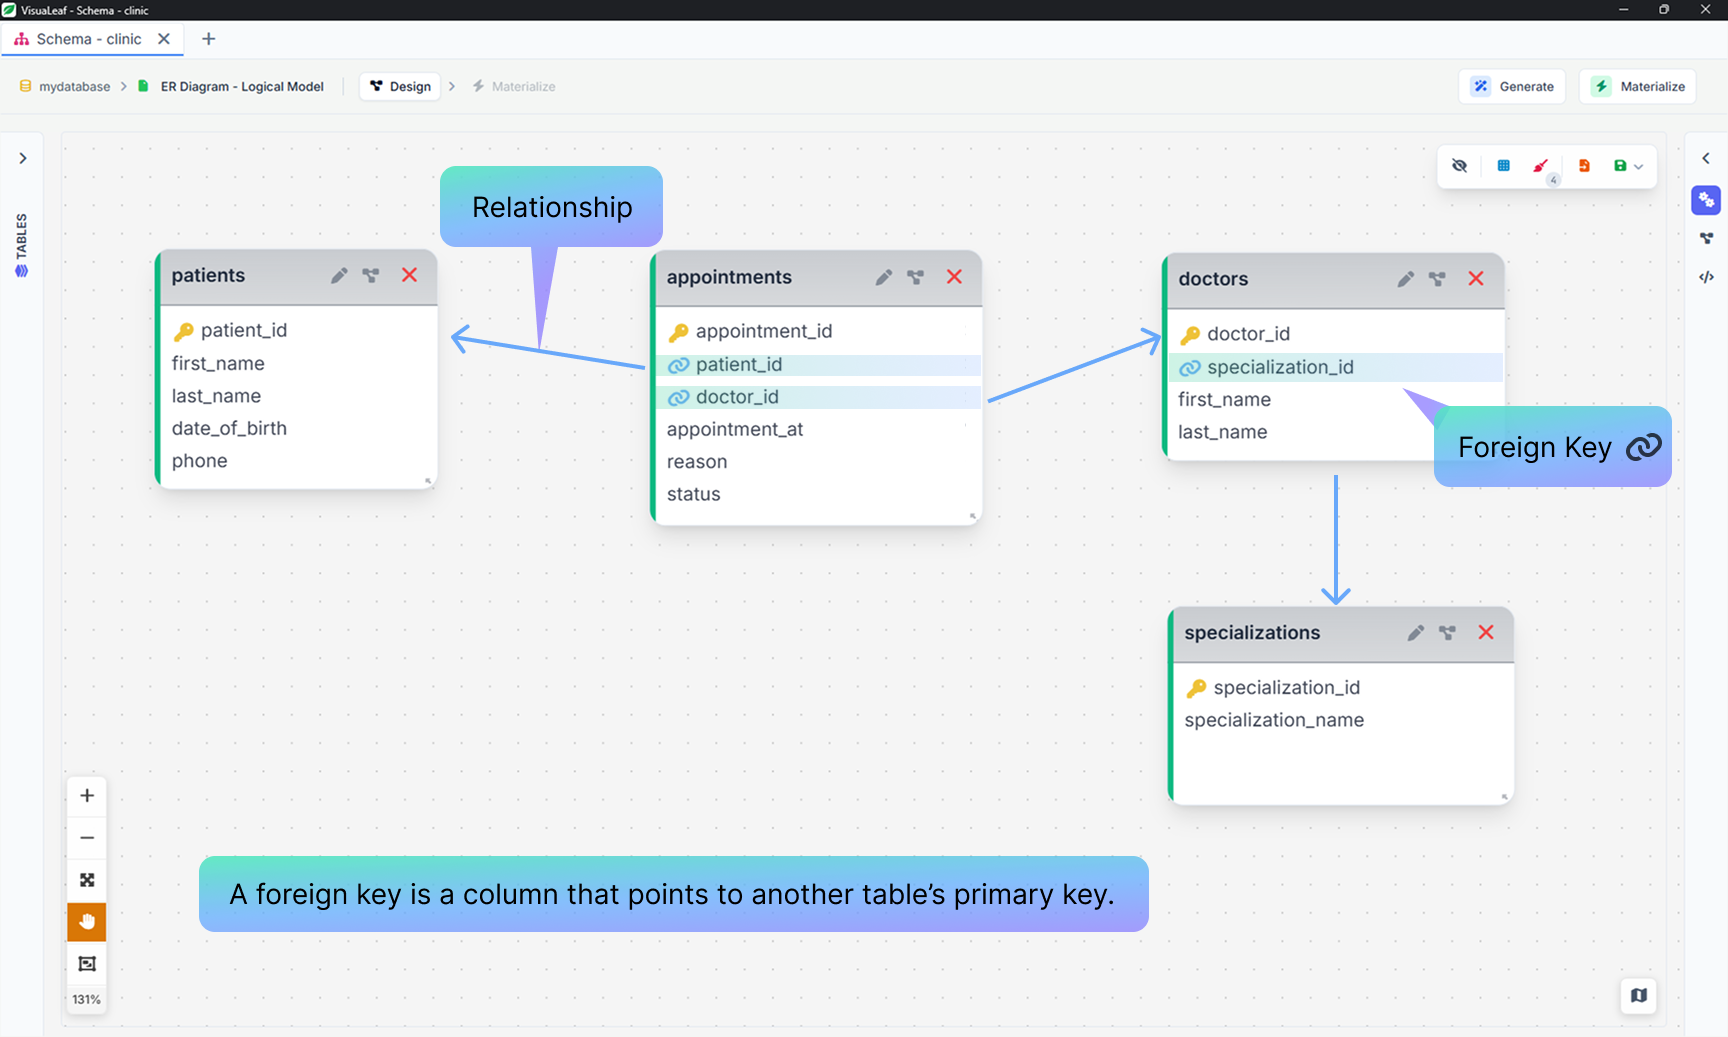Click relationship icon on specializations table
Screen dimensions: 1728x1037
1447,633
